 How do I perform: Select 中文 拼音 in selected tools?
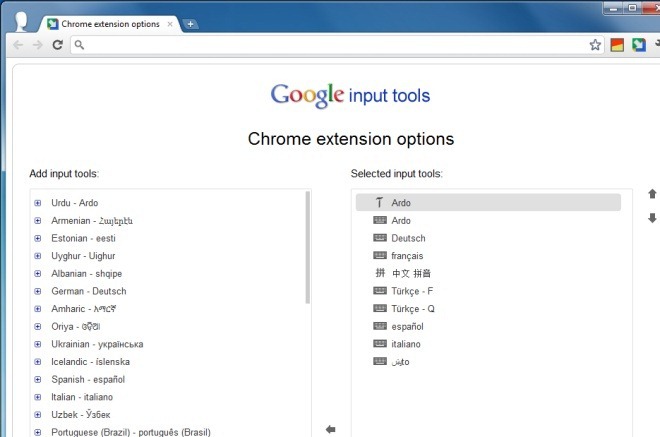(x=411, y=273)
